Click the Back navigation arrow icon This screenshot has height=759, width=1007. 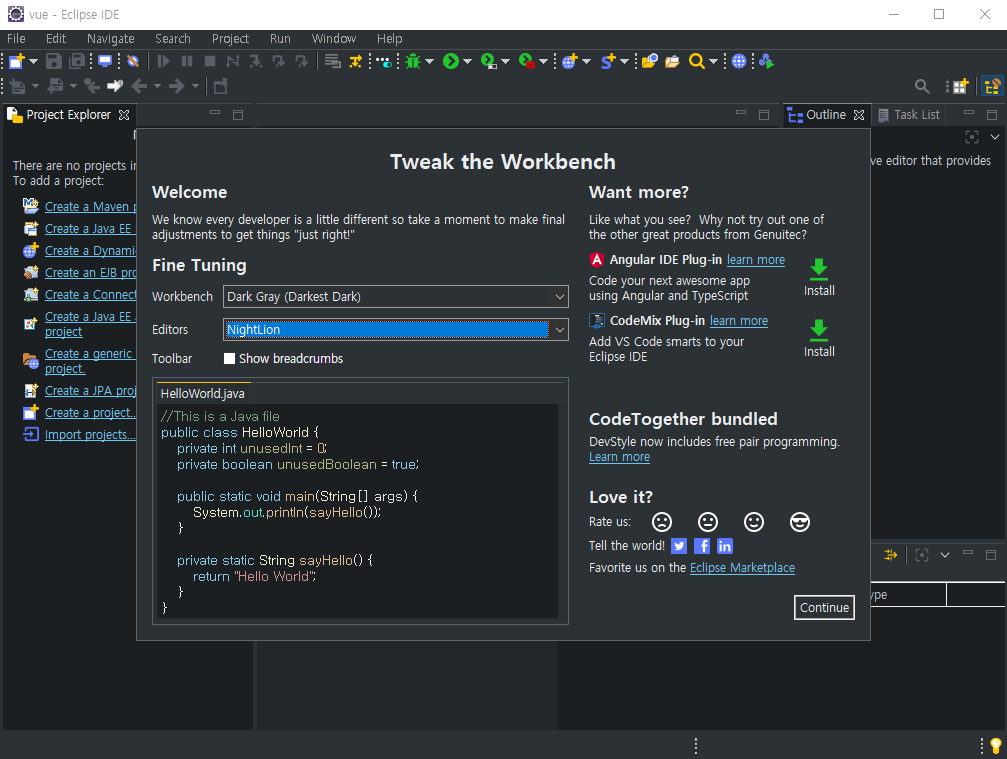click(x=139, y=86)
